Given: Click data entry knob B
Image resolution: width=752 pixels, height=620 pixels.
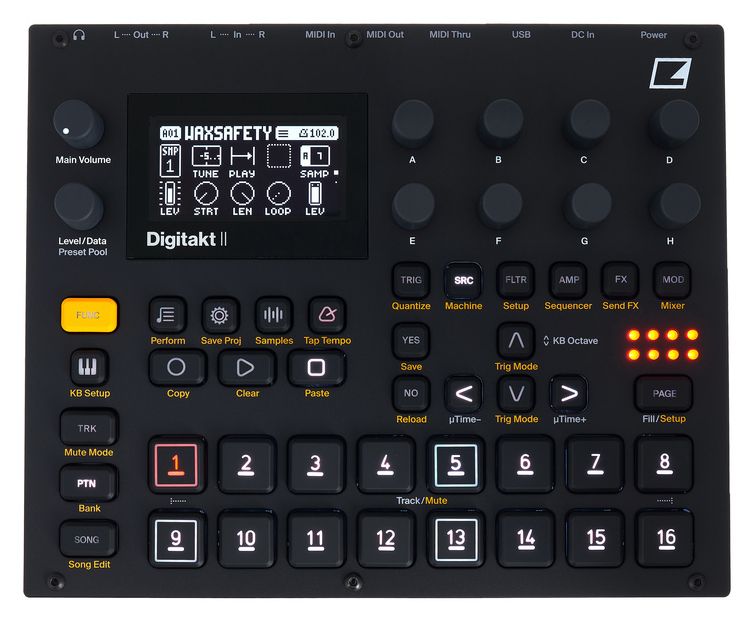Looking at the screenshot, I should (502, 123).
